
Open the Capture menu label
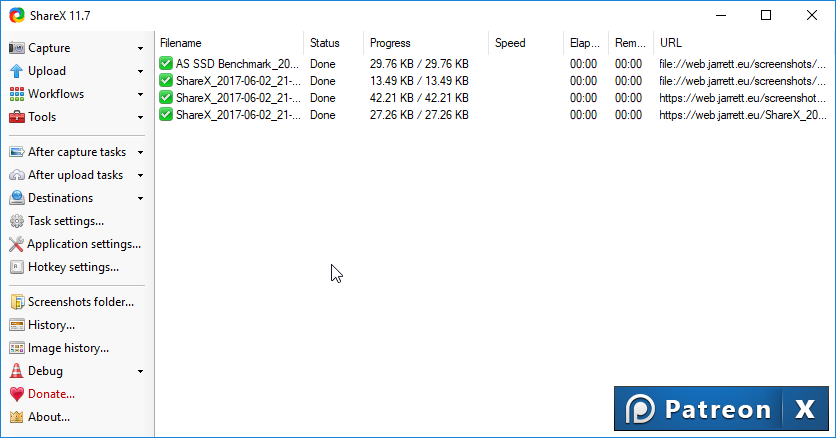click(x=49, y=48)
